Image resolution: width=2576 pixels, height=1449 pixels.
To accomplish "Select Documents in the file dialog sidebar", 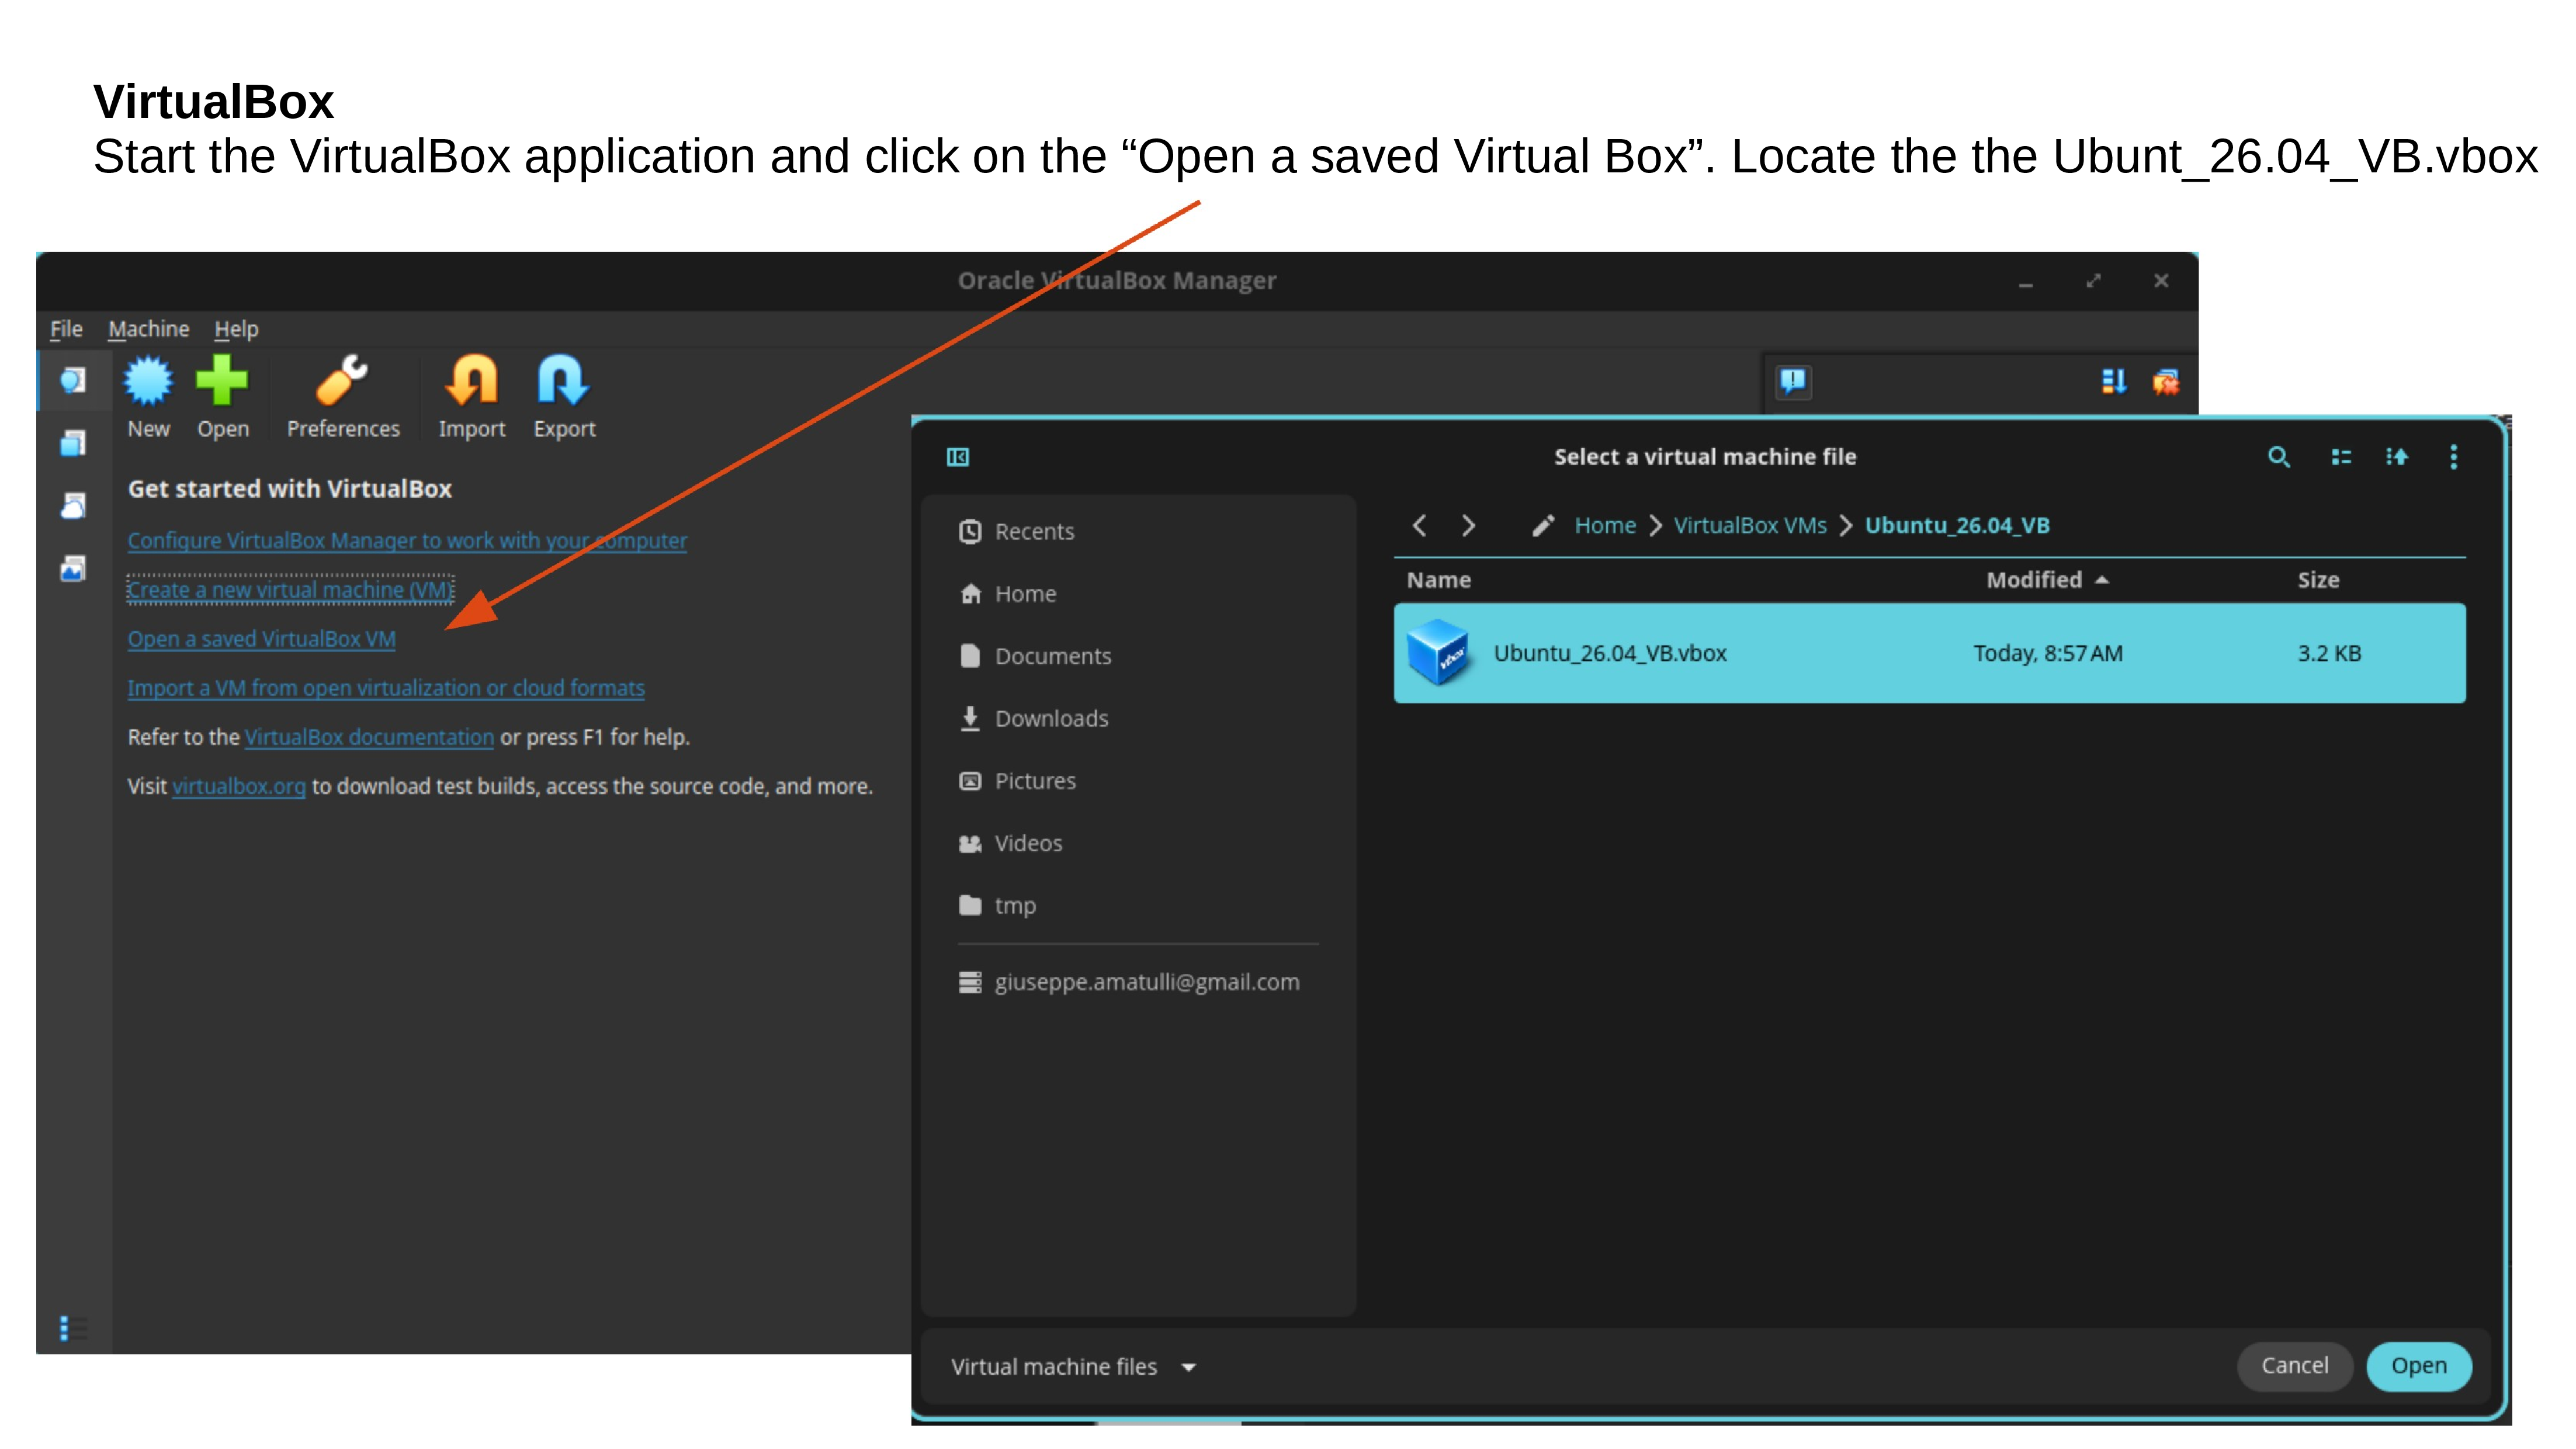I will [1138, 656].
